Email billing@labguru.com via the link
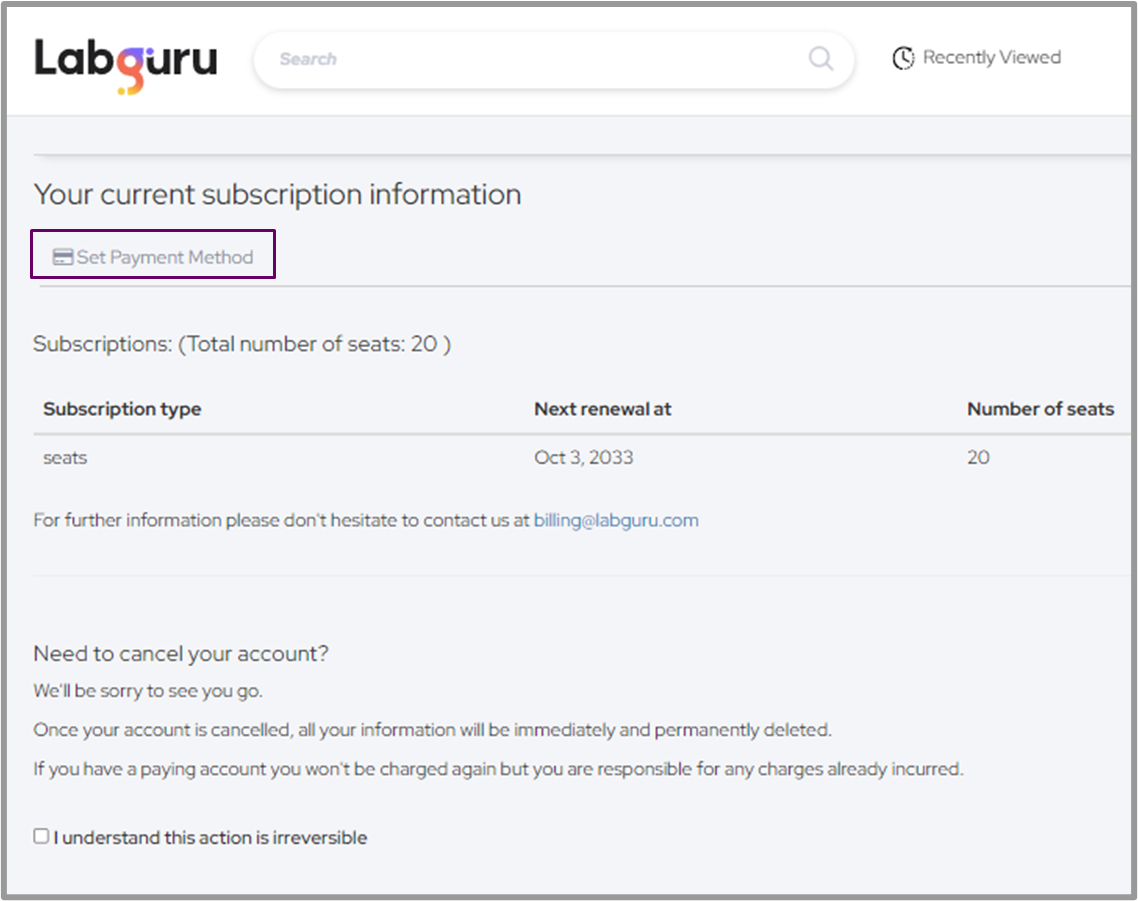1138x901 pixels. pyautogui.click(x=616, y=520)
